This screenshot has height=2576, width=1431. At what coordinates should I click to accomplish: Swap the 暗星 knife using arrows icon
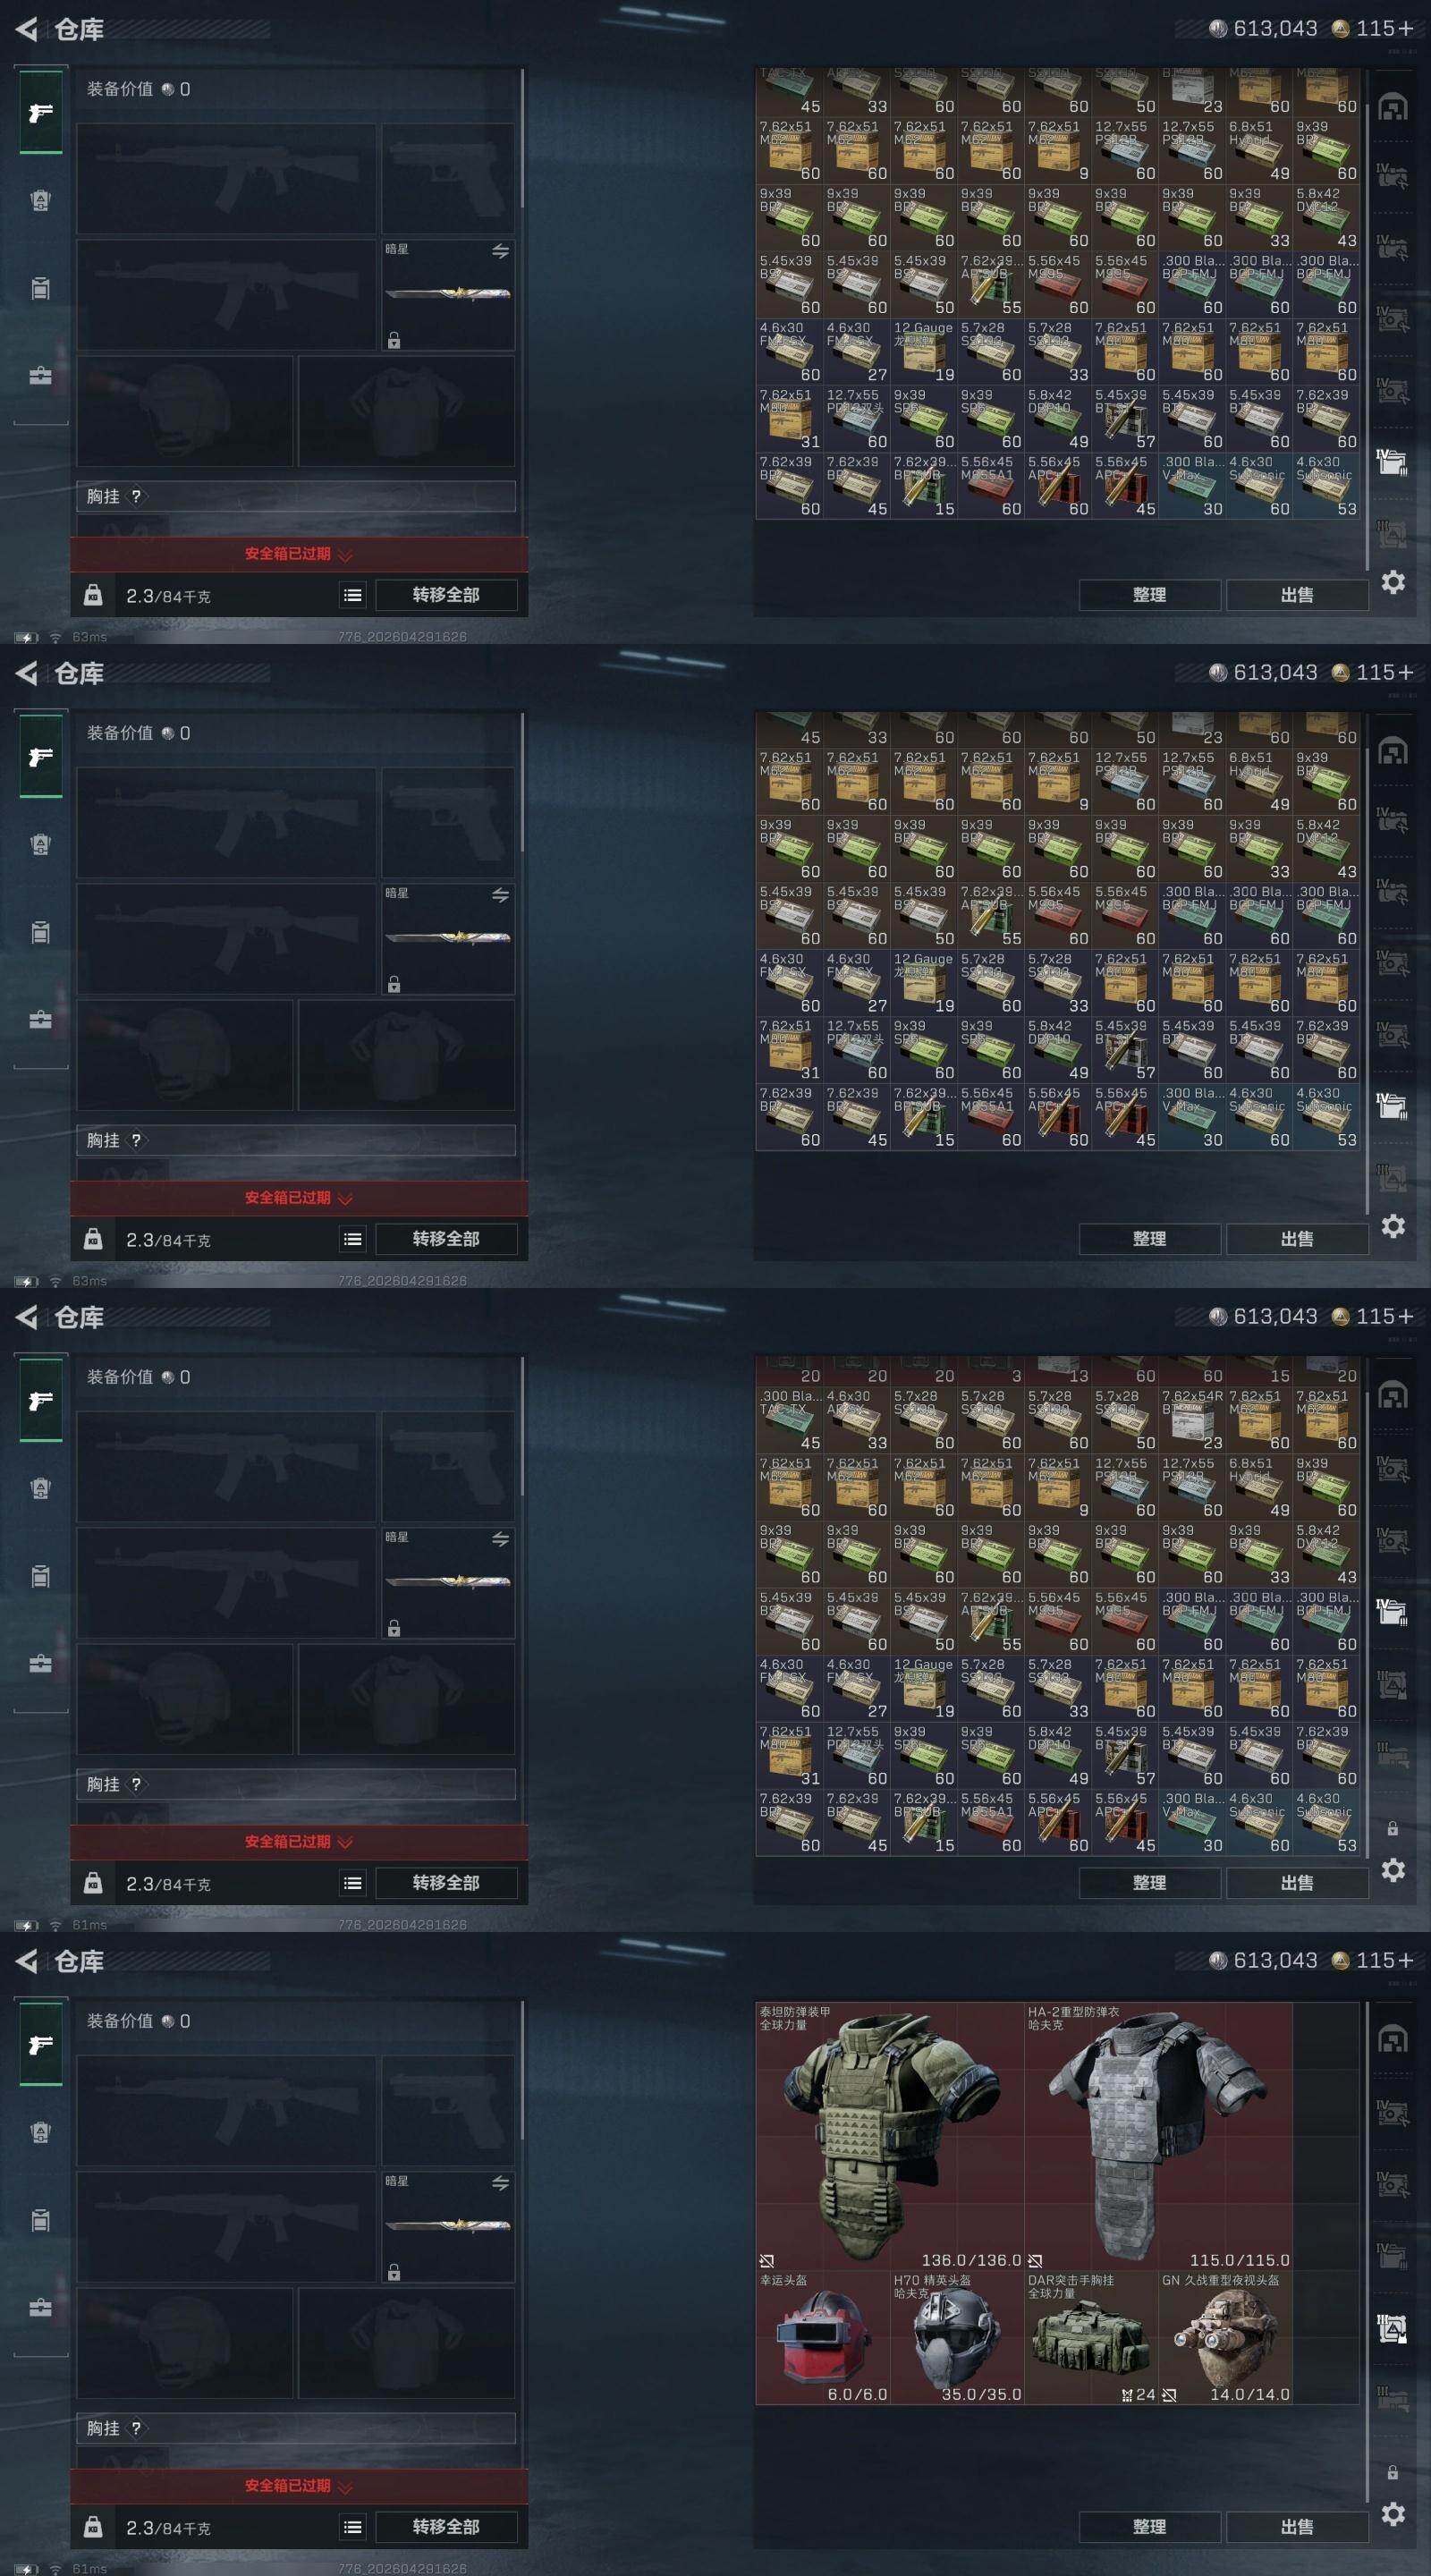(x=500, y=2183)
